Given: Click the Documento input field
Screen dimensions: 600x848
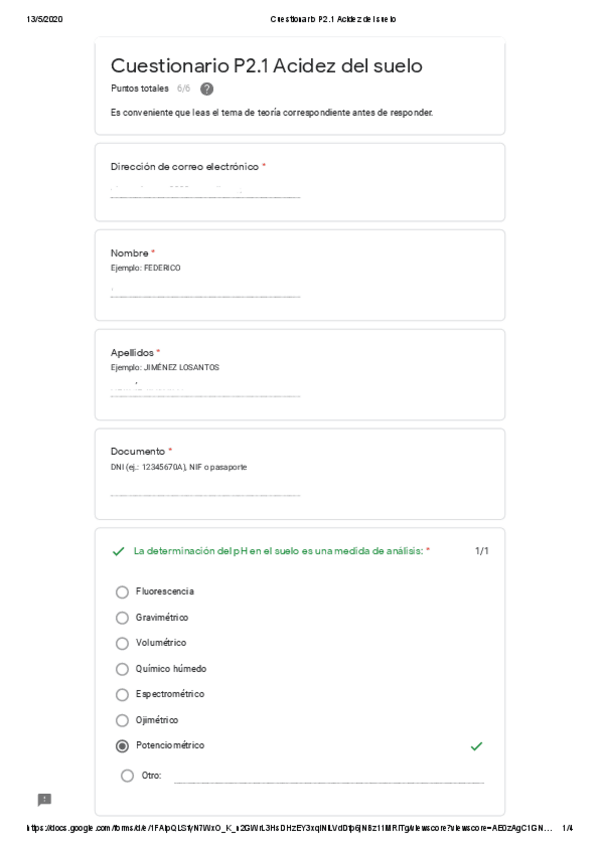Looking at the screenshot, I should [x=205, y=489].
